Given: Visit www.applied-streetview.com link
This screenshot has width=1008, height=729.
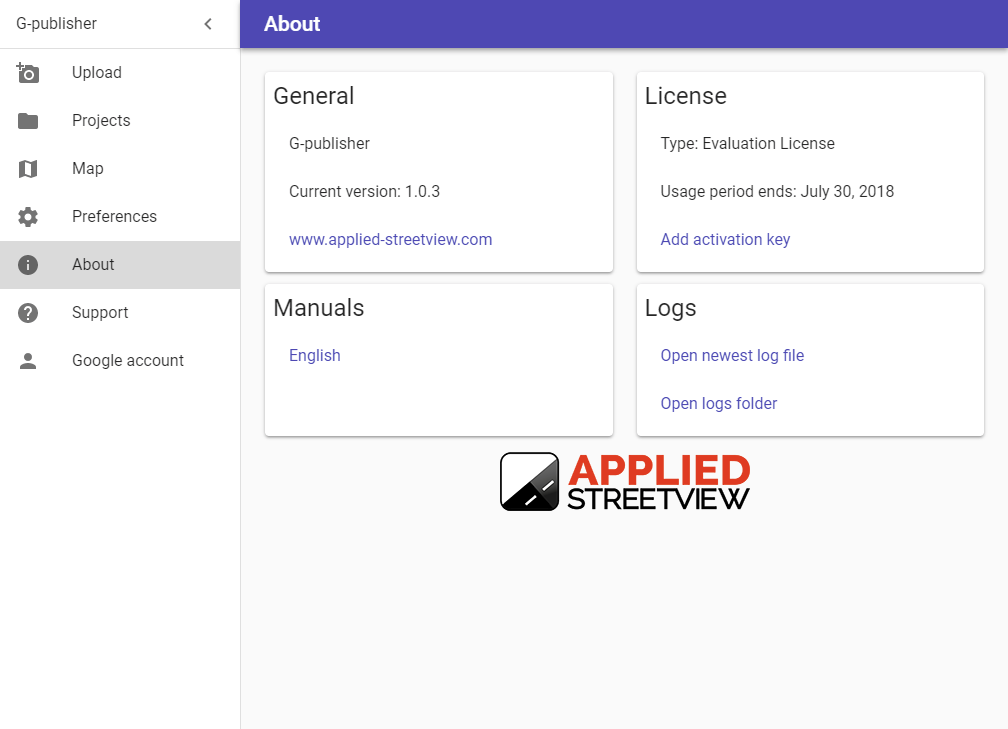Looking at the screenshot, I should click(390, 240).
